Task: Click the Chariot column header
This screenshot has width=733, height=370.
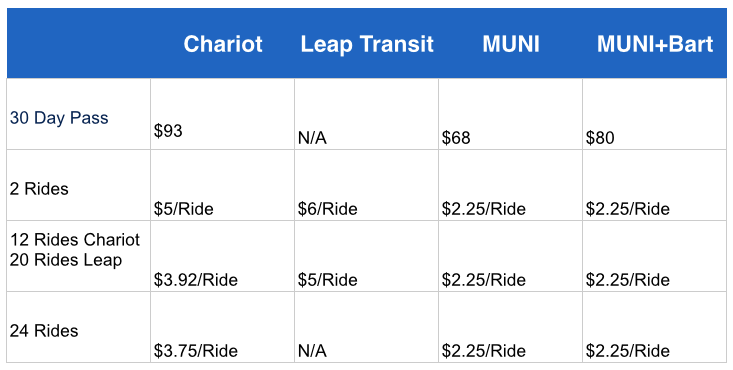Action: point(223,44)
